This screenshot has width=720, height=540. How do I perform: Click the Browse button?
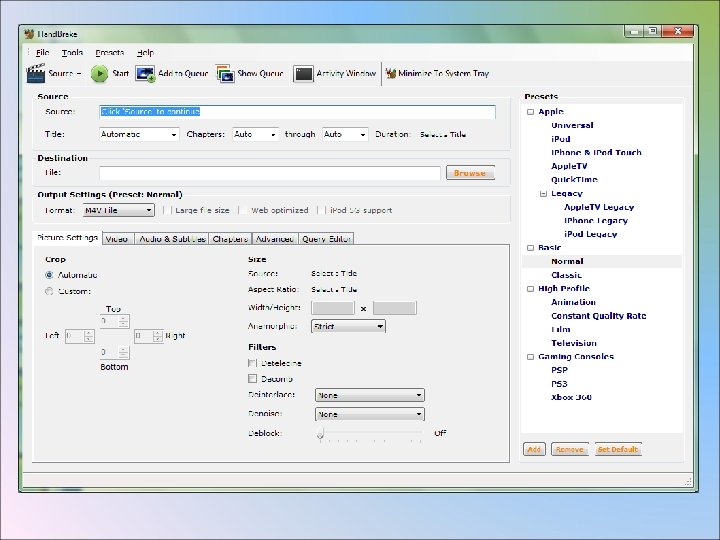470,173
